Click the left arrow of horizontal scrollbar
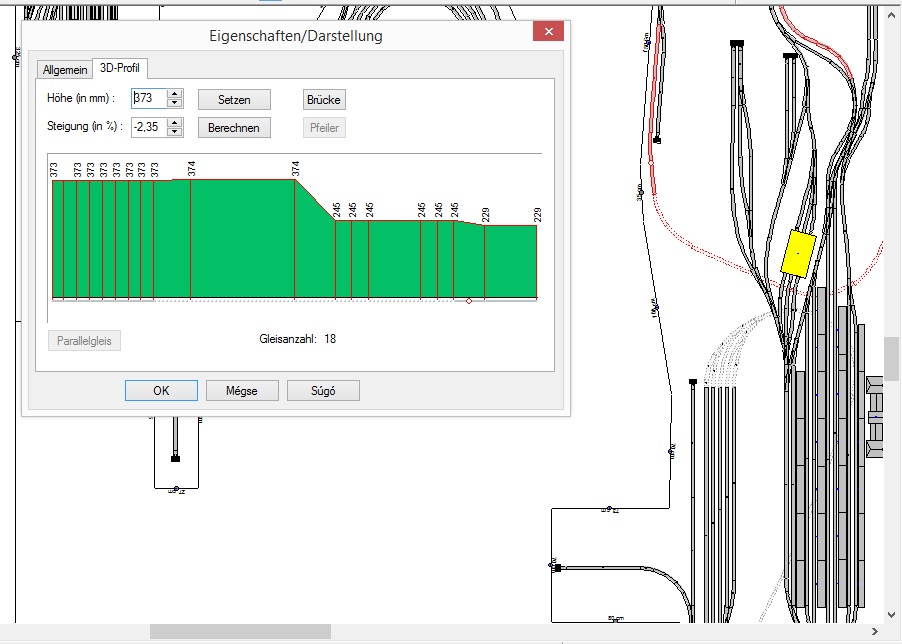The image size is (902, 644). coord(7,632)
